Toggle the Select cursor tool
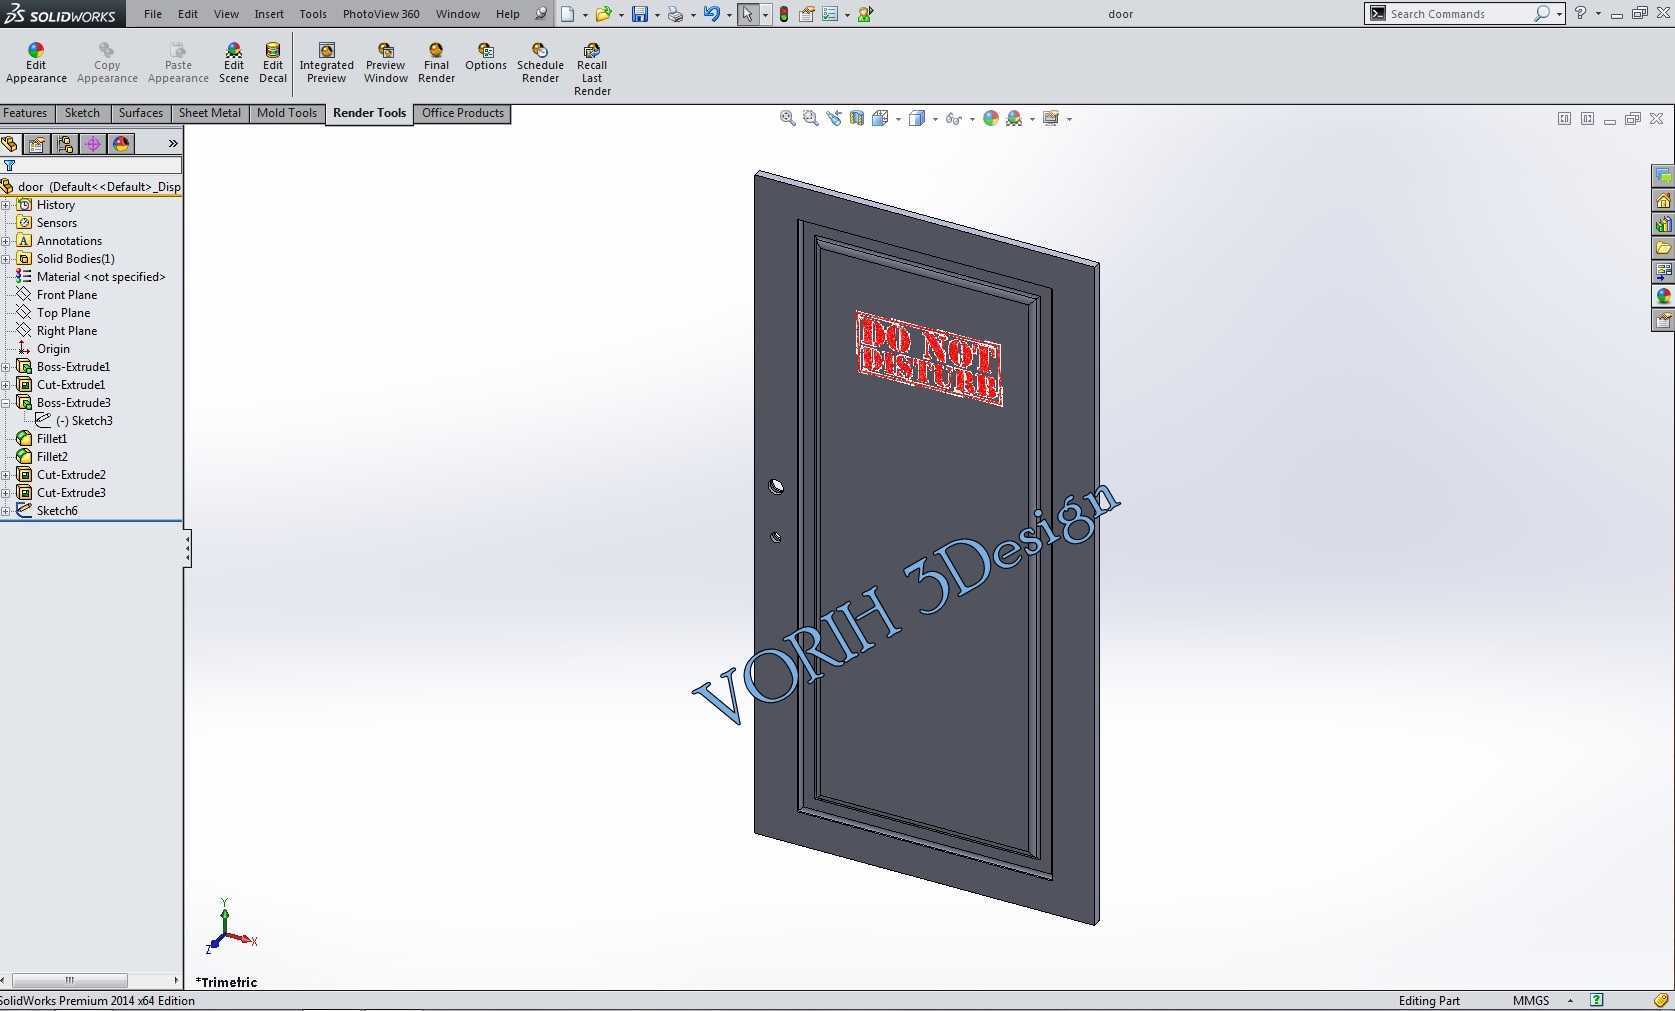 (x=748, y=14)
